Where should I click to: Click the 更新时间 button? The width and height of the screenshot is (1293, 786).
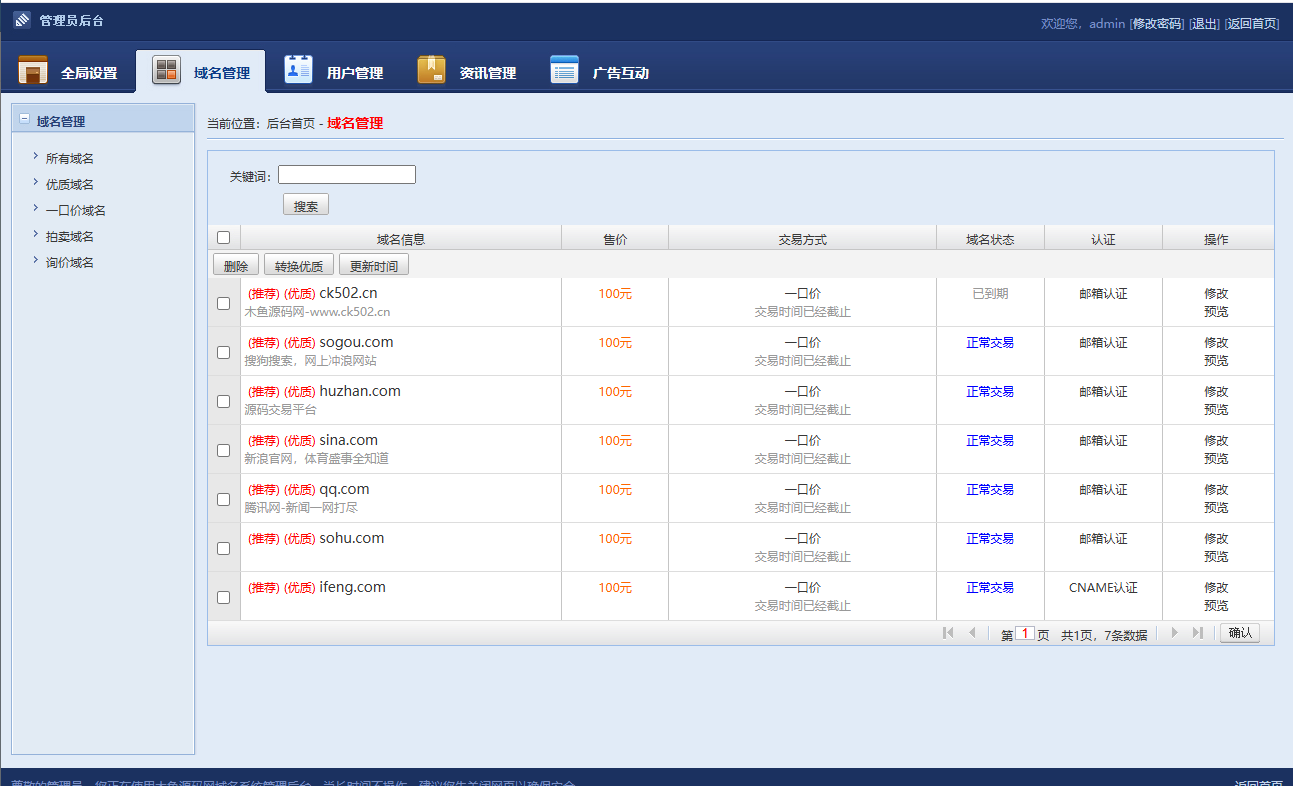click(374, 266)
